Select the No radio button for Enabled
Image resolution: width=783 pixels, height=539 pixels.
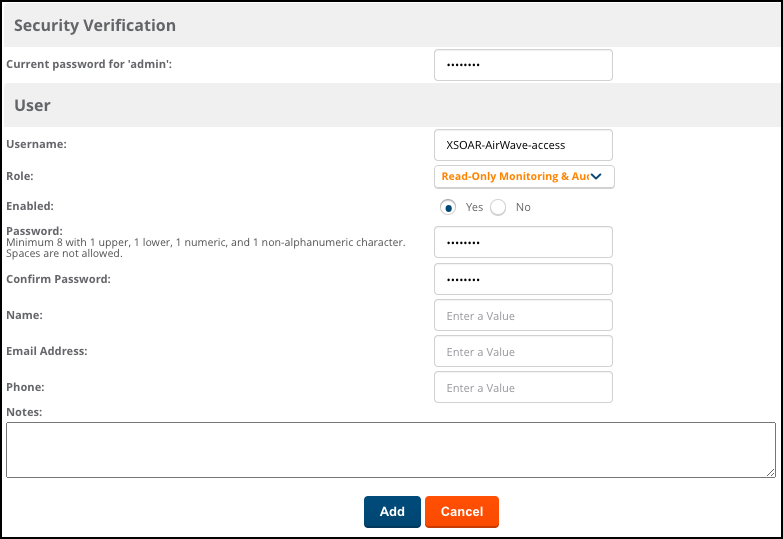click(498, 207)
